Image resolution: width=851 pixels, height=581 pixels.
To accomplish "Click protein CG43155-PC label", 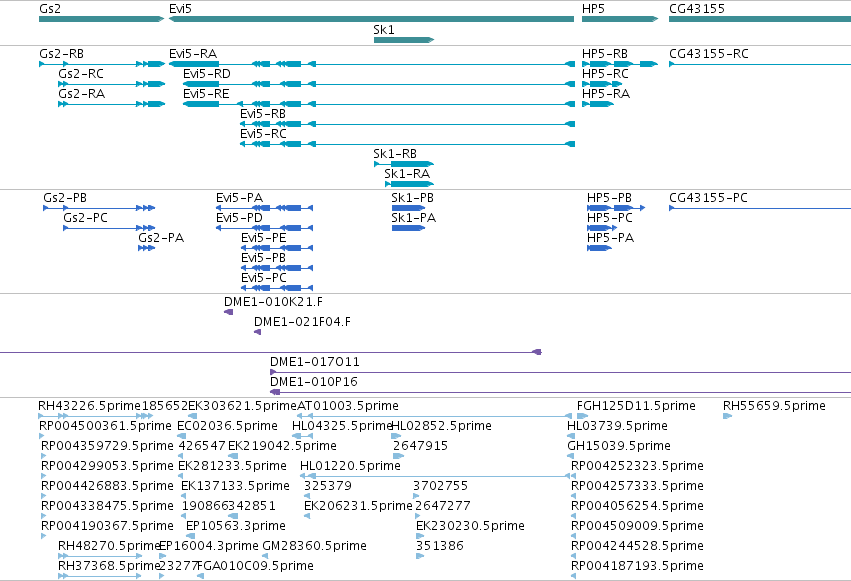I will pyautogui.click(x=708, y=197).
